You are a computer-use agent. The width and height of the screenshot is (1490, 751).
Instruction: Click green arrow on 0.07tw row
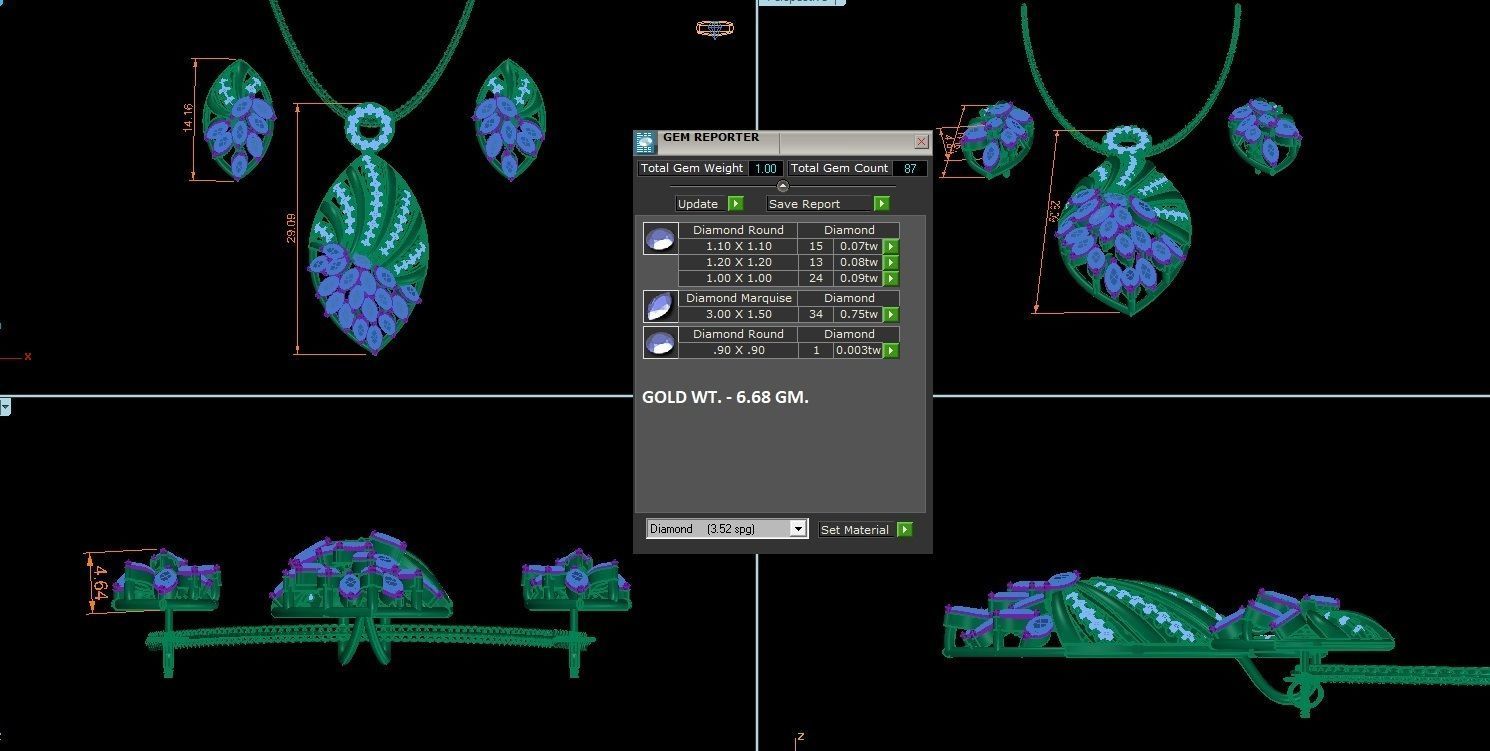coord(891,246)
